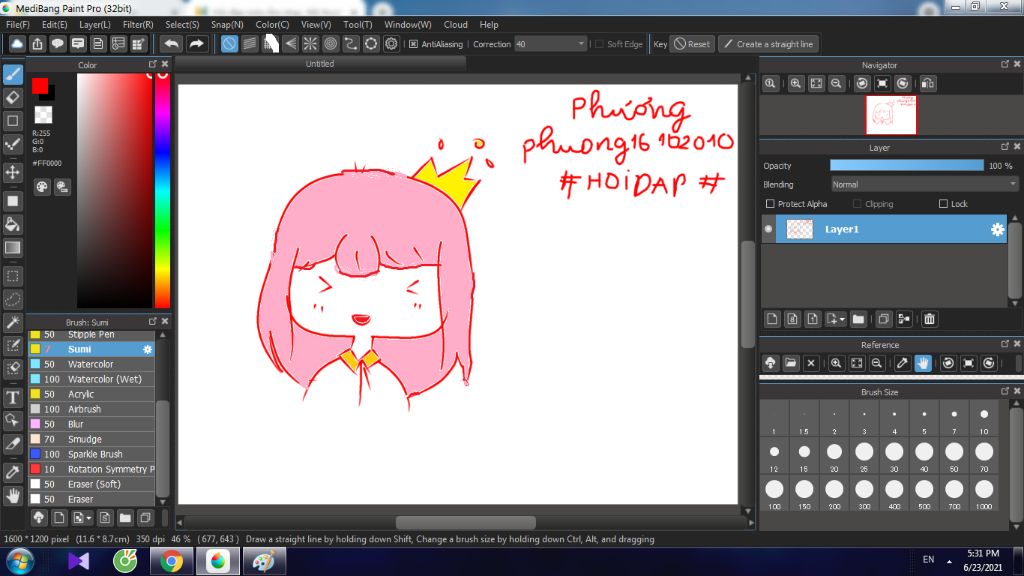Screen dimensions: 1024x576
Task: Adjust the layer Opacity slider
Action: (906, 166)
